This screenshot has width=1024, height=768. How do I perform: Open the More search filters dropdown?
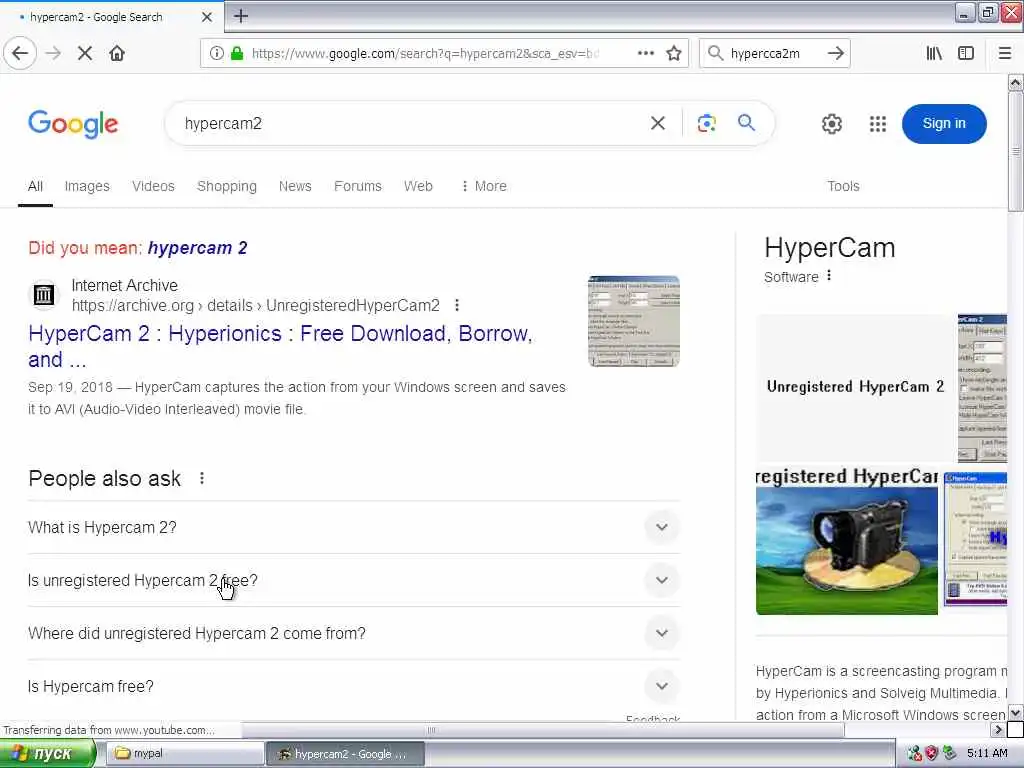tap(484, 187)
